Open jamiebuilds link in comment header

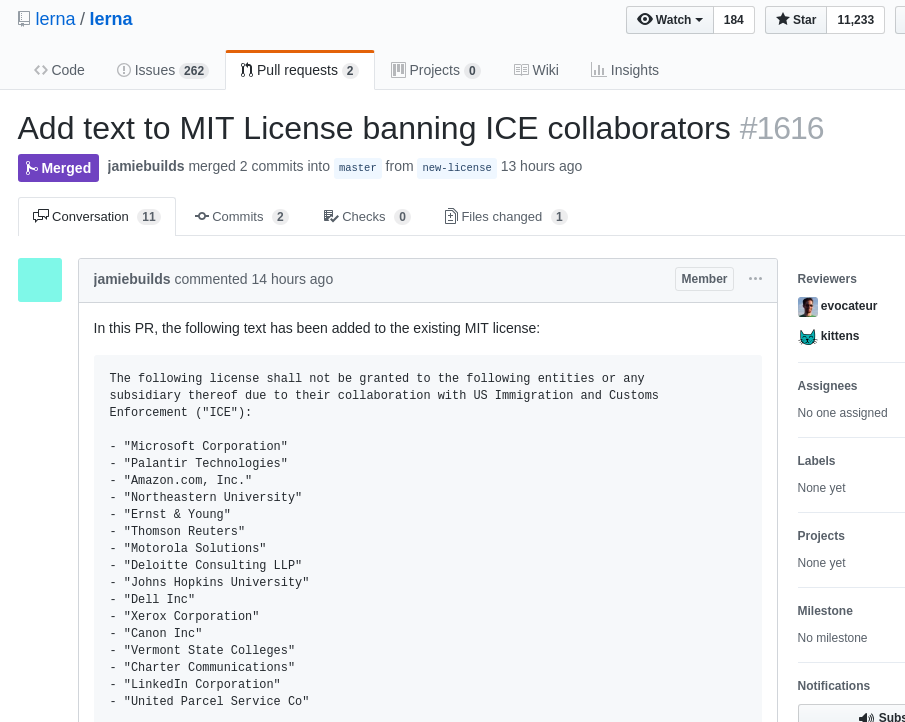[132, 279]
